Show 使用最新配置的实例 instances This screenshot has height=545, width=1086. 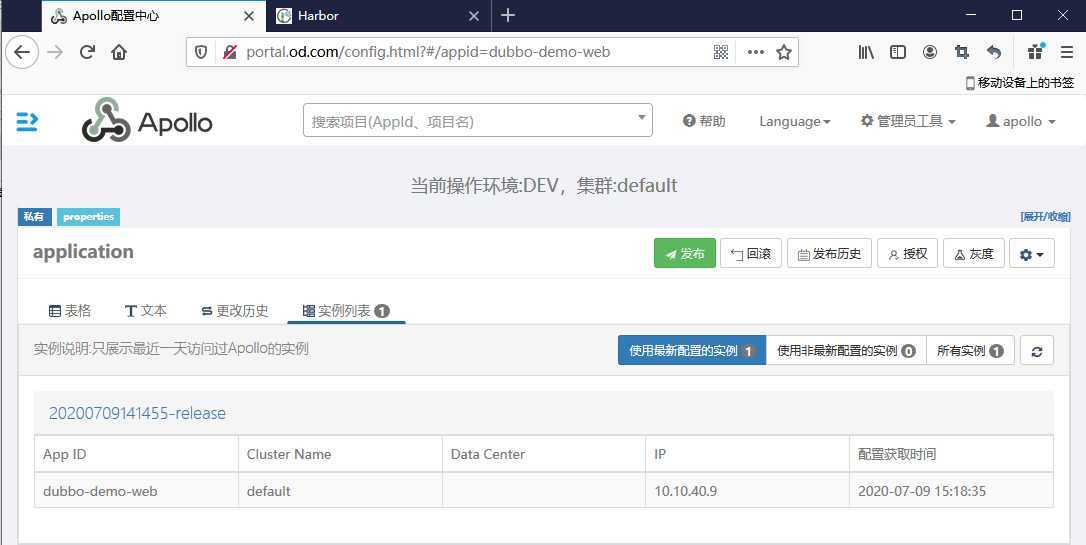[692, 350]
